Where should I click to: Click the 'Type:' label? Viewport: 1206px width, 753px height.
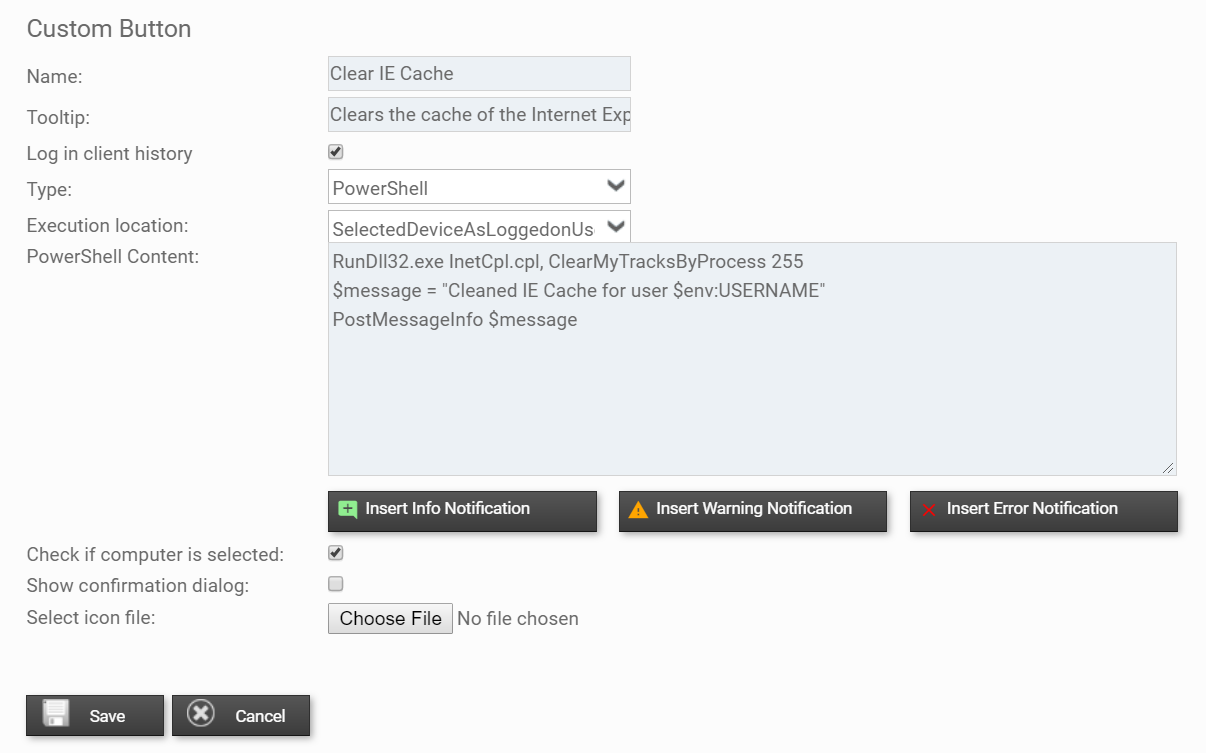pyautogui.click(x=49, y=189)
